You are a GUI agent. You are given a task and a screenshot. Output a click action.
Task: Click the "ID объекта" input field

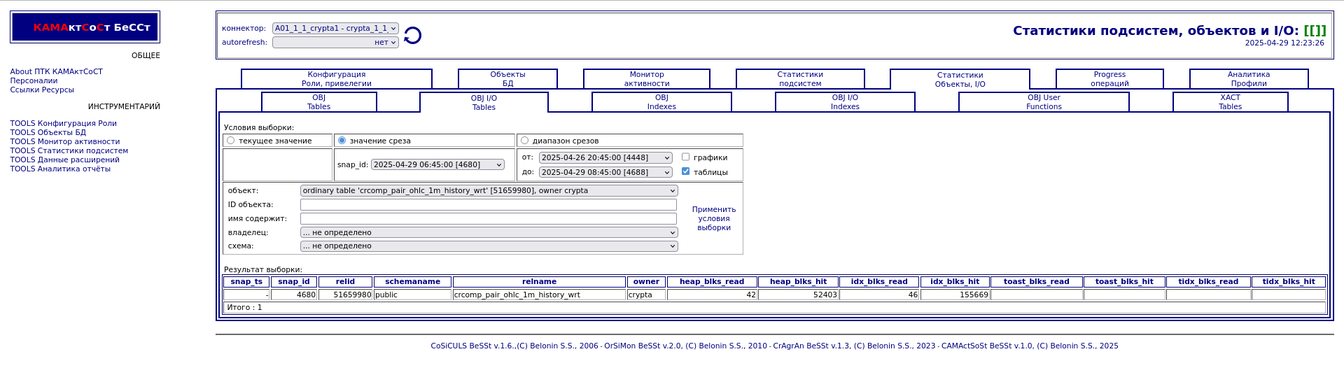(488, 204)
